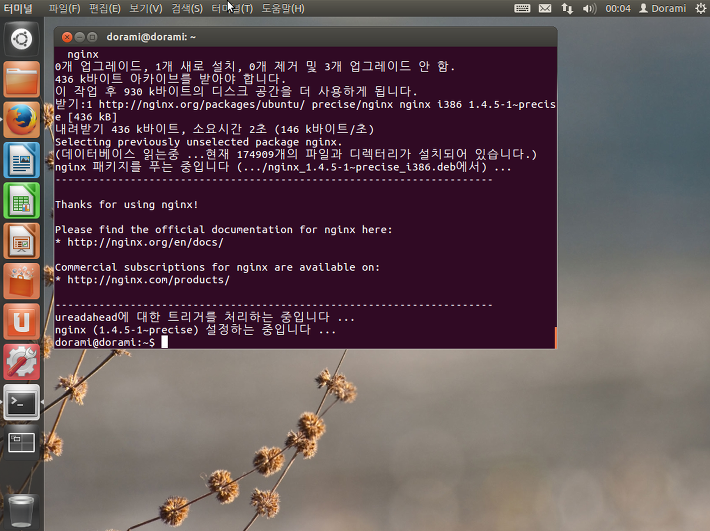Open the 도움말(H) menu
710x531 pixels.
tap(283, 8)
